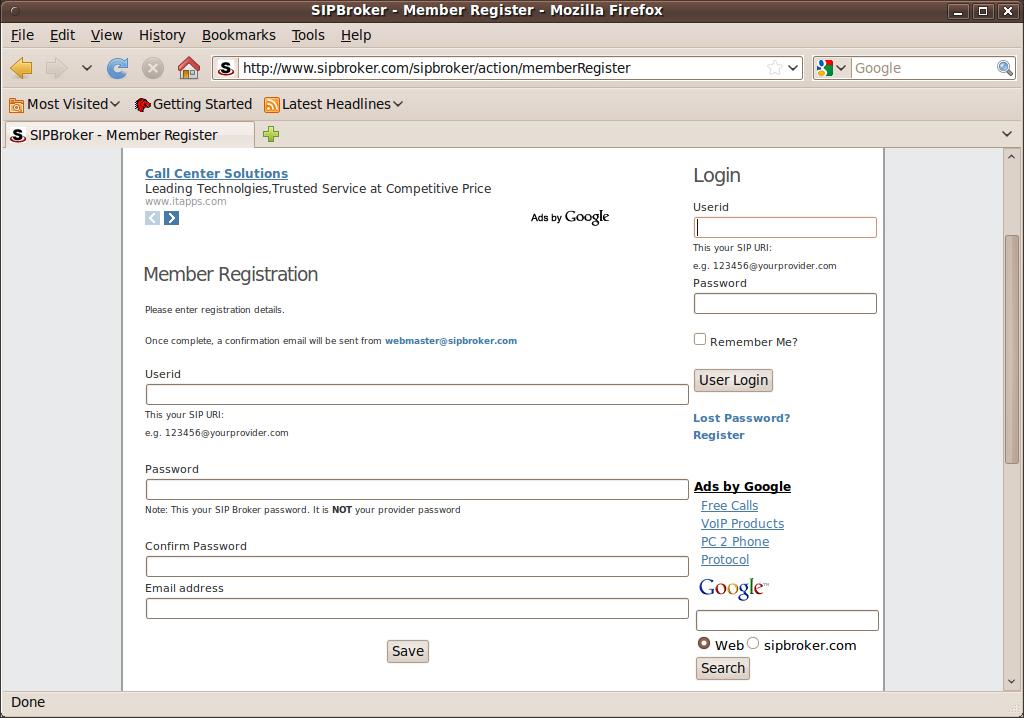Click the Back arrow navigation button
1024x718 pixels.
[22, 68]
